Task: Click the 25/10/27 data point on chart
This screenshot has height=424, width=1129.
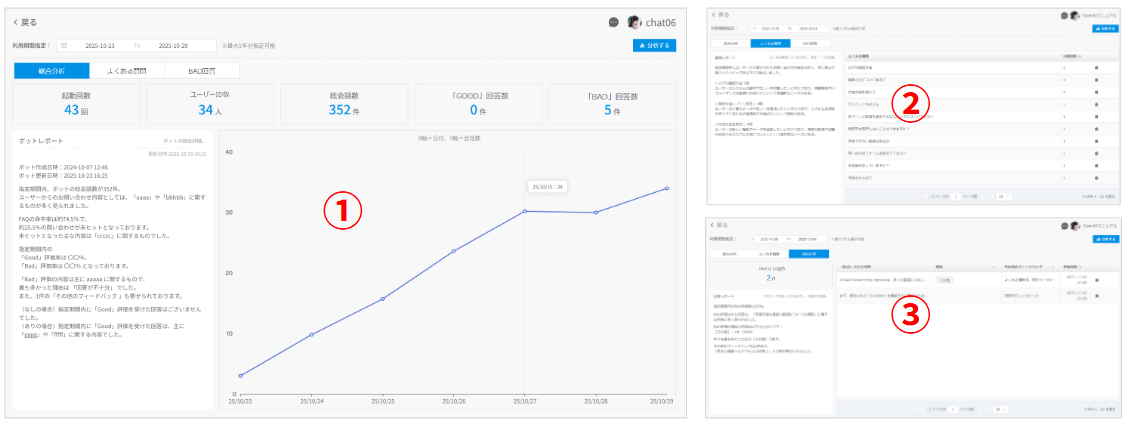Action: coord(524,211)
